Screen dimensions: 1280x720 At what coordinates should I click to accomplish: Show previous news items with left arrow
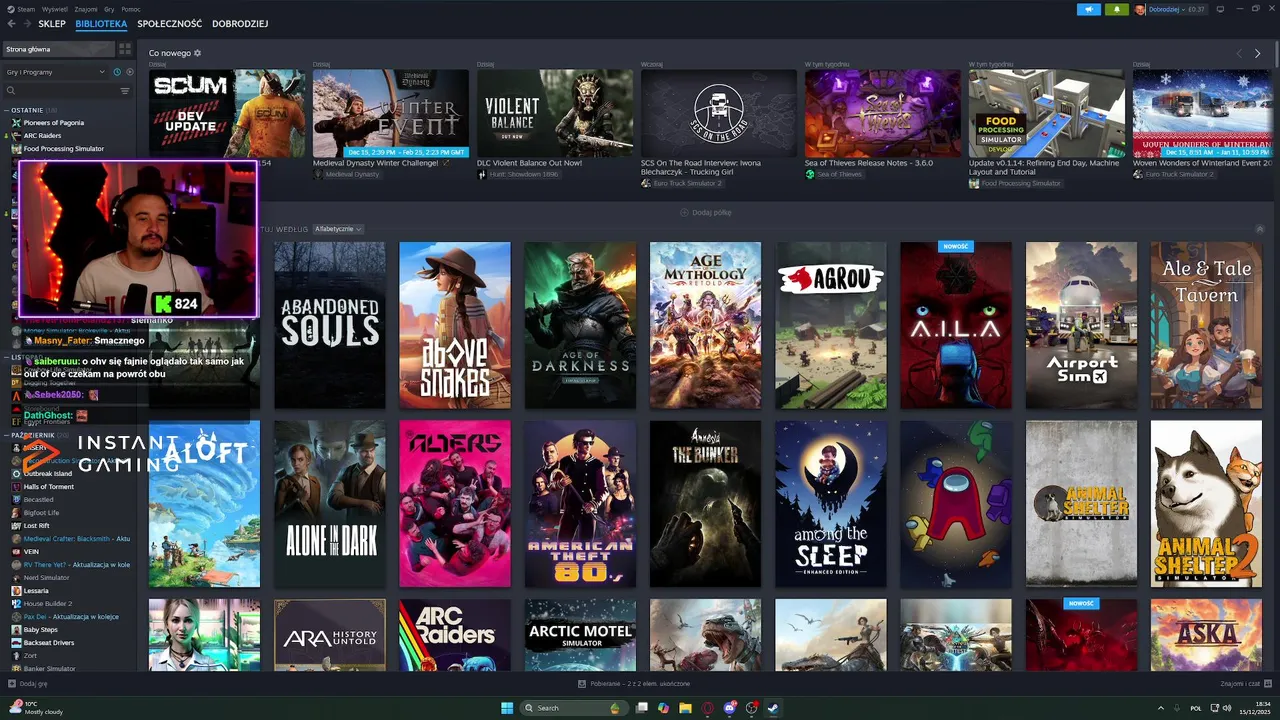1239,53
